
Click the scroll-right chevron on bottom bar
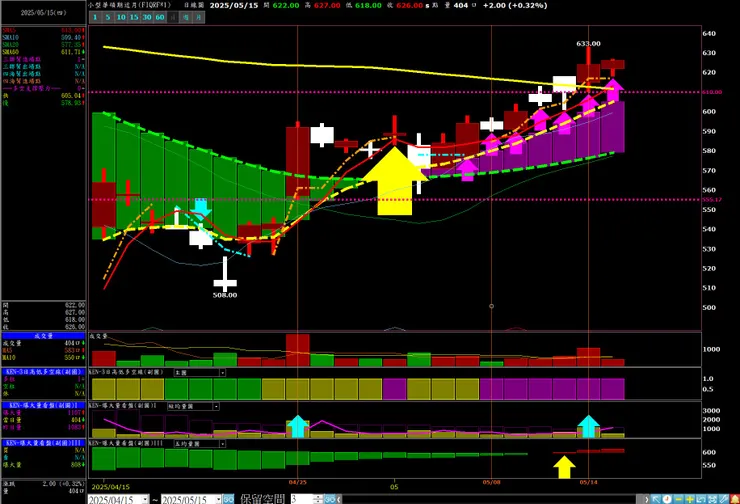pyautogui.click(x=646, y=499)
